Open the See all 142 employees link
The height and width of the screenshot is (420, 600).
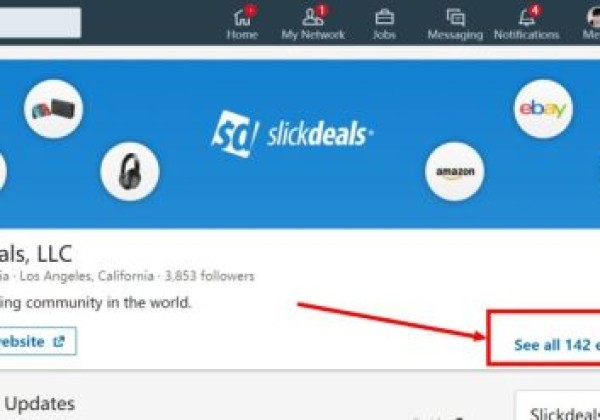pyautogui.click(x=557, y=345)
